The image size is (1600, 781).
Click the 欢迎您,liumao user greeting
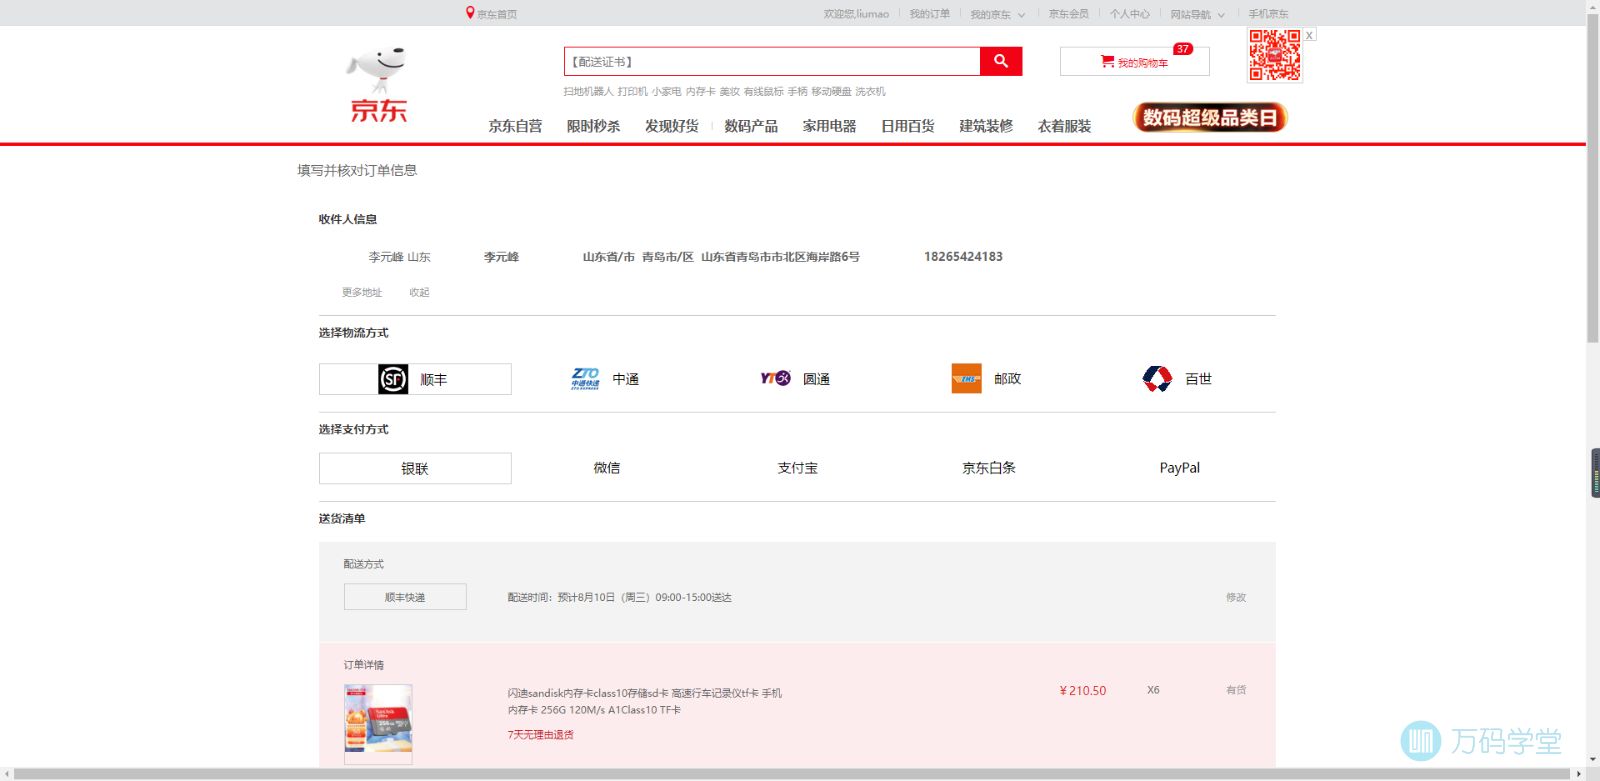tap(856, 14)
